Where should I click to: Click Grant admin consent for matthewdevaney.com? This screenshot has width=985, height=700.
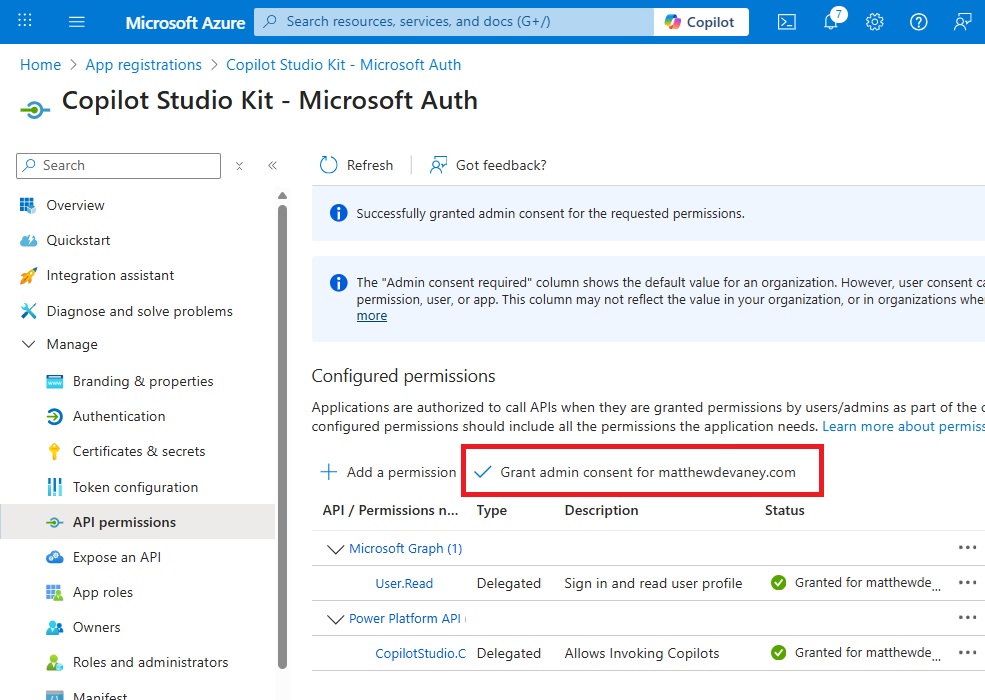pos(637,472)
